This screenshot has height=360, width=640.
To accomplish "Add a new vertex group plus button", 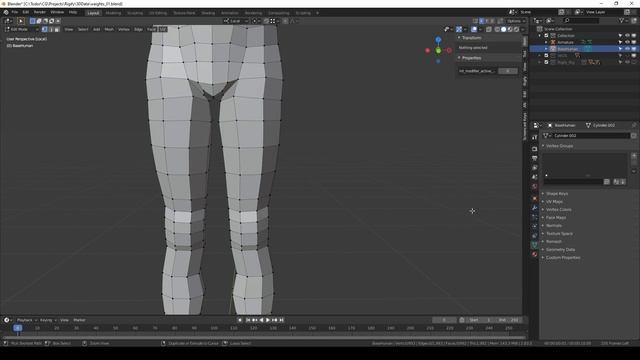I will pyautogui.click(x=634, y=156).
